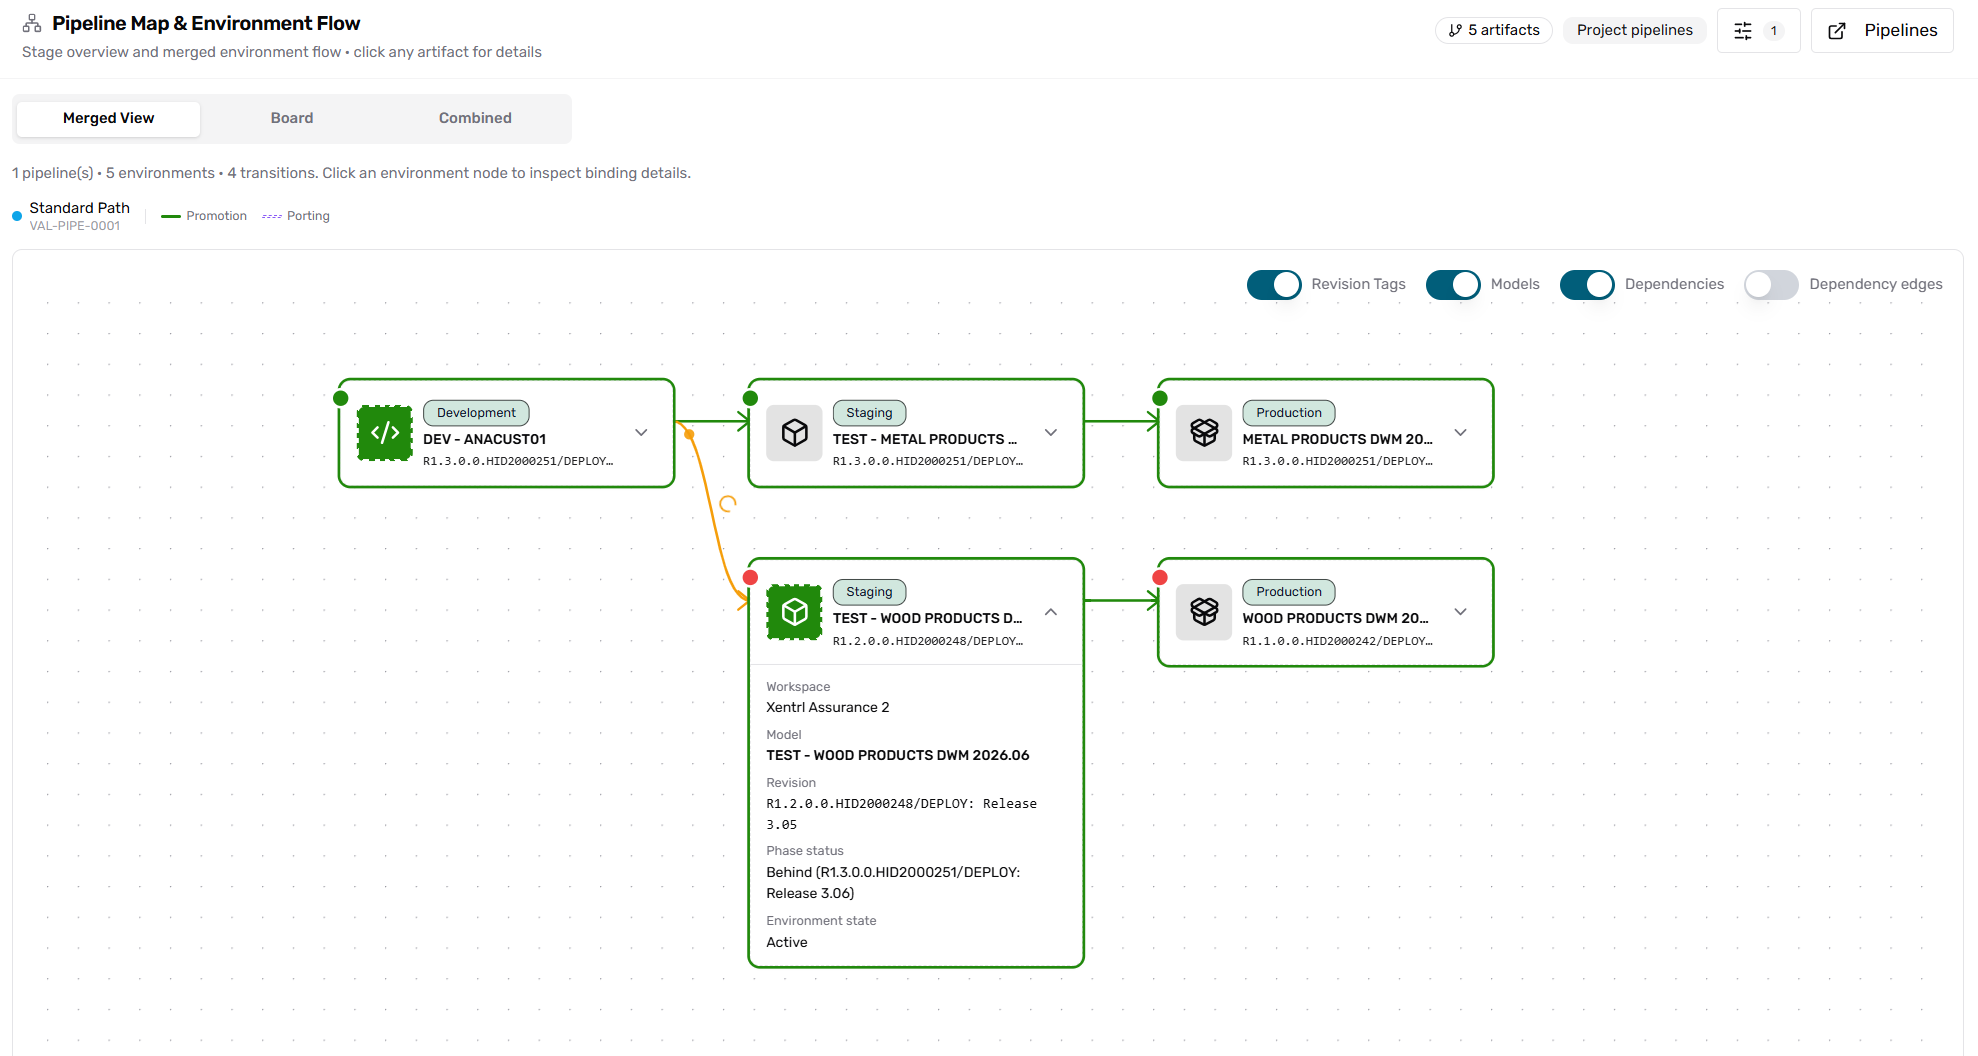Click the pipeline map hierarchy icon in title
Screen dimensions: 1978x1056
point(32,23)
